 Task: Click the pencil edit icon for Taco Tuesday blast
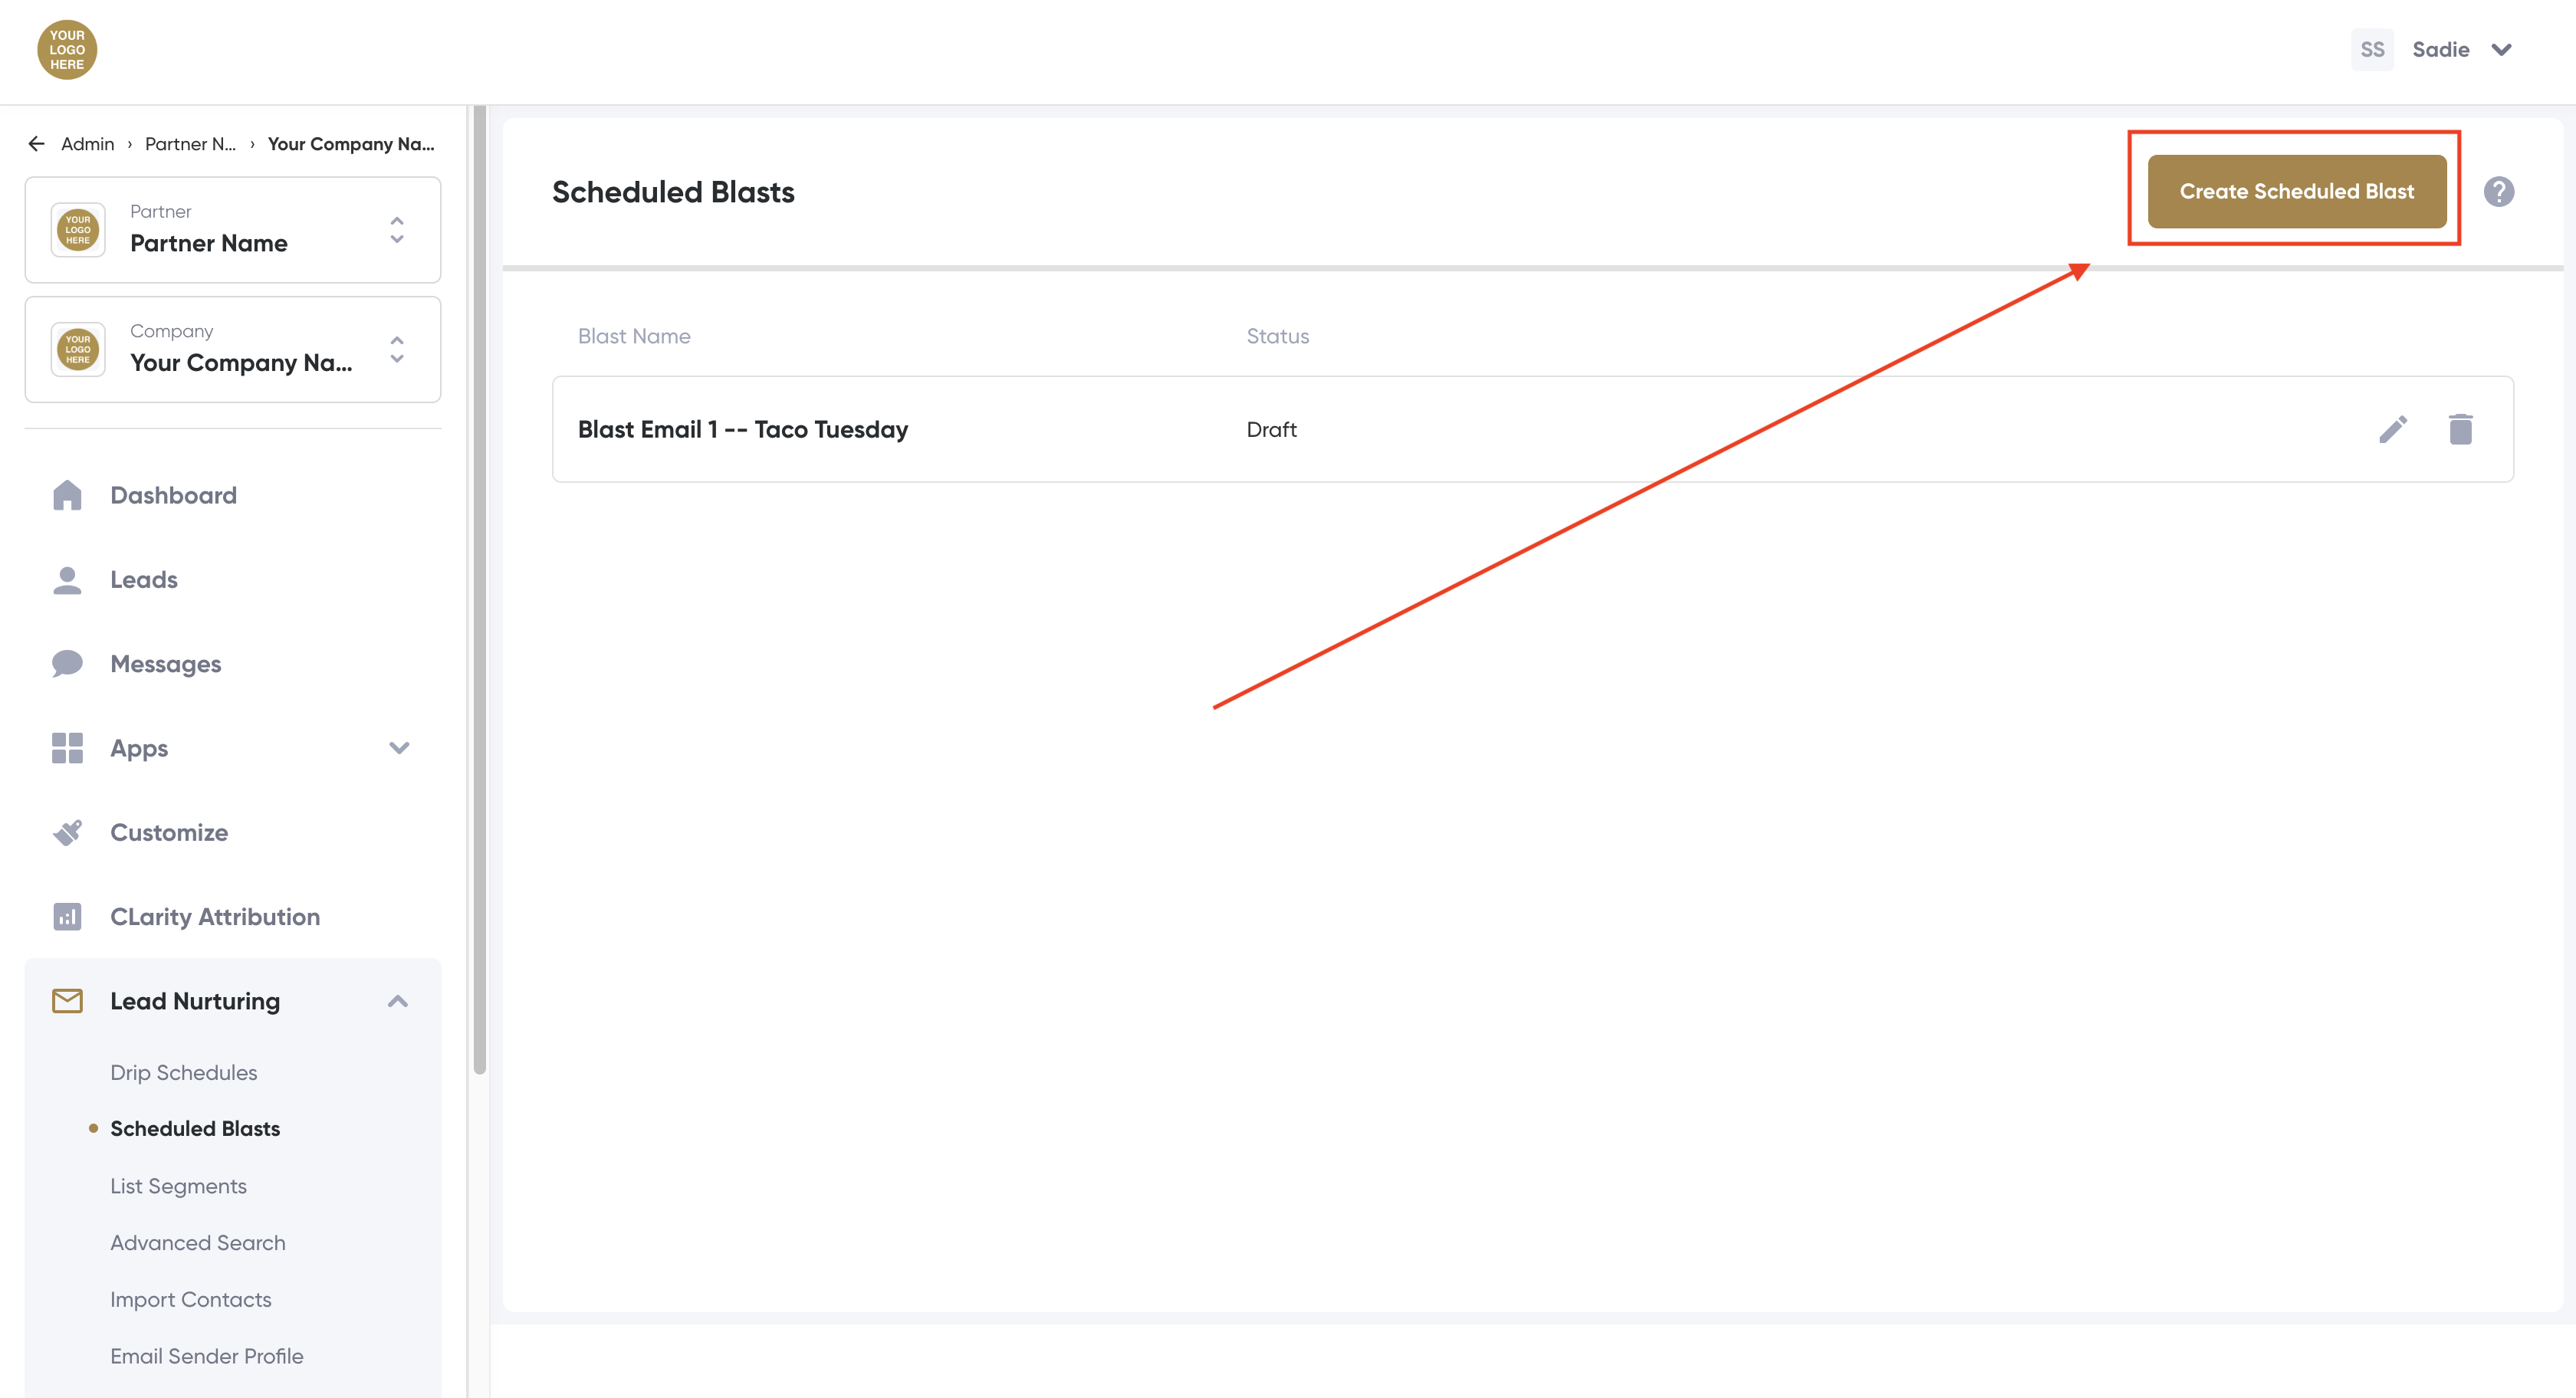[2392, 429]
